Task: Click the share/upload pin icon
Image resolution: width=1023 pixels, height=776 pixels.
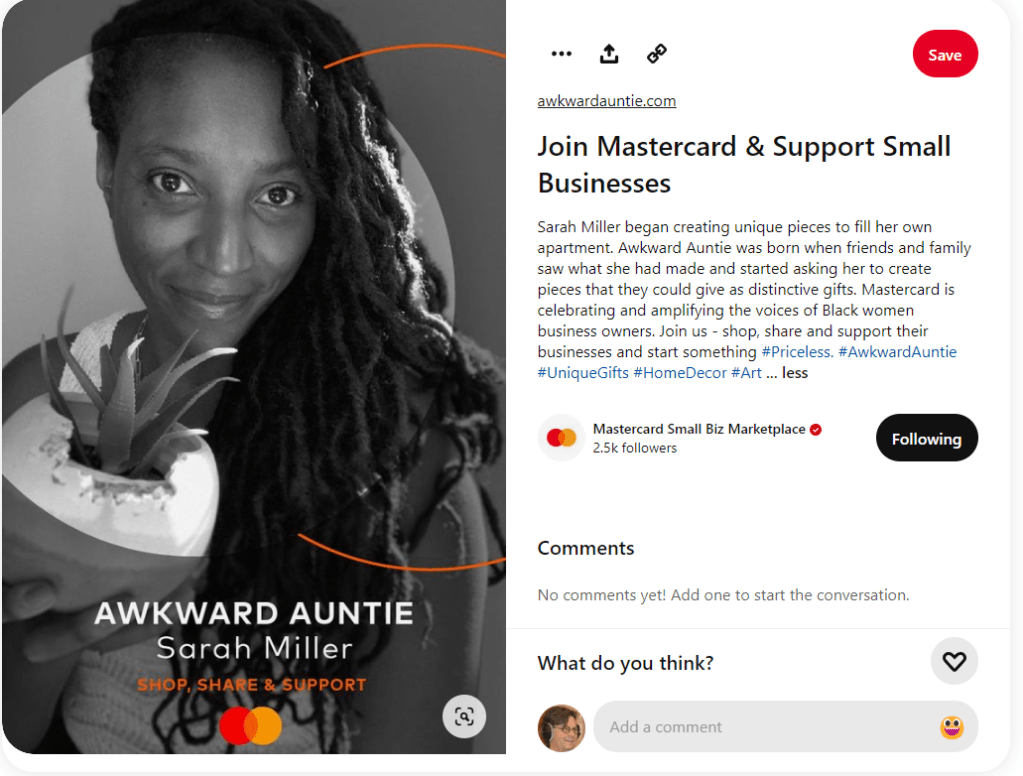Action: pyautogui.click(x=609, y=54)
